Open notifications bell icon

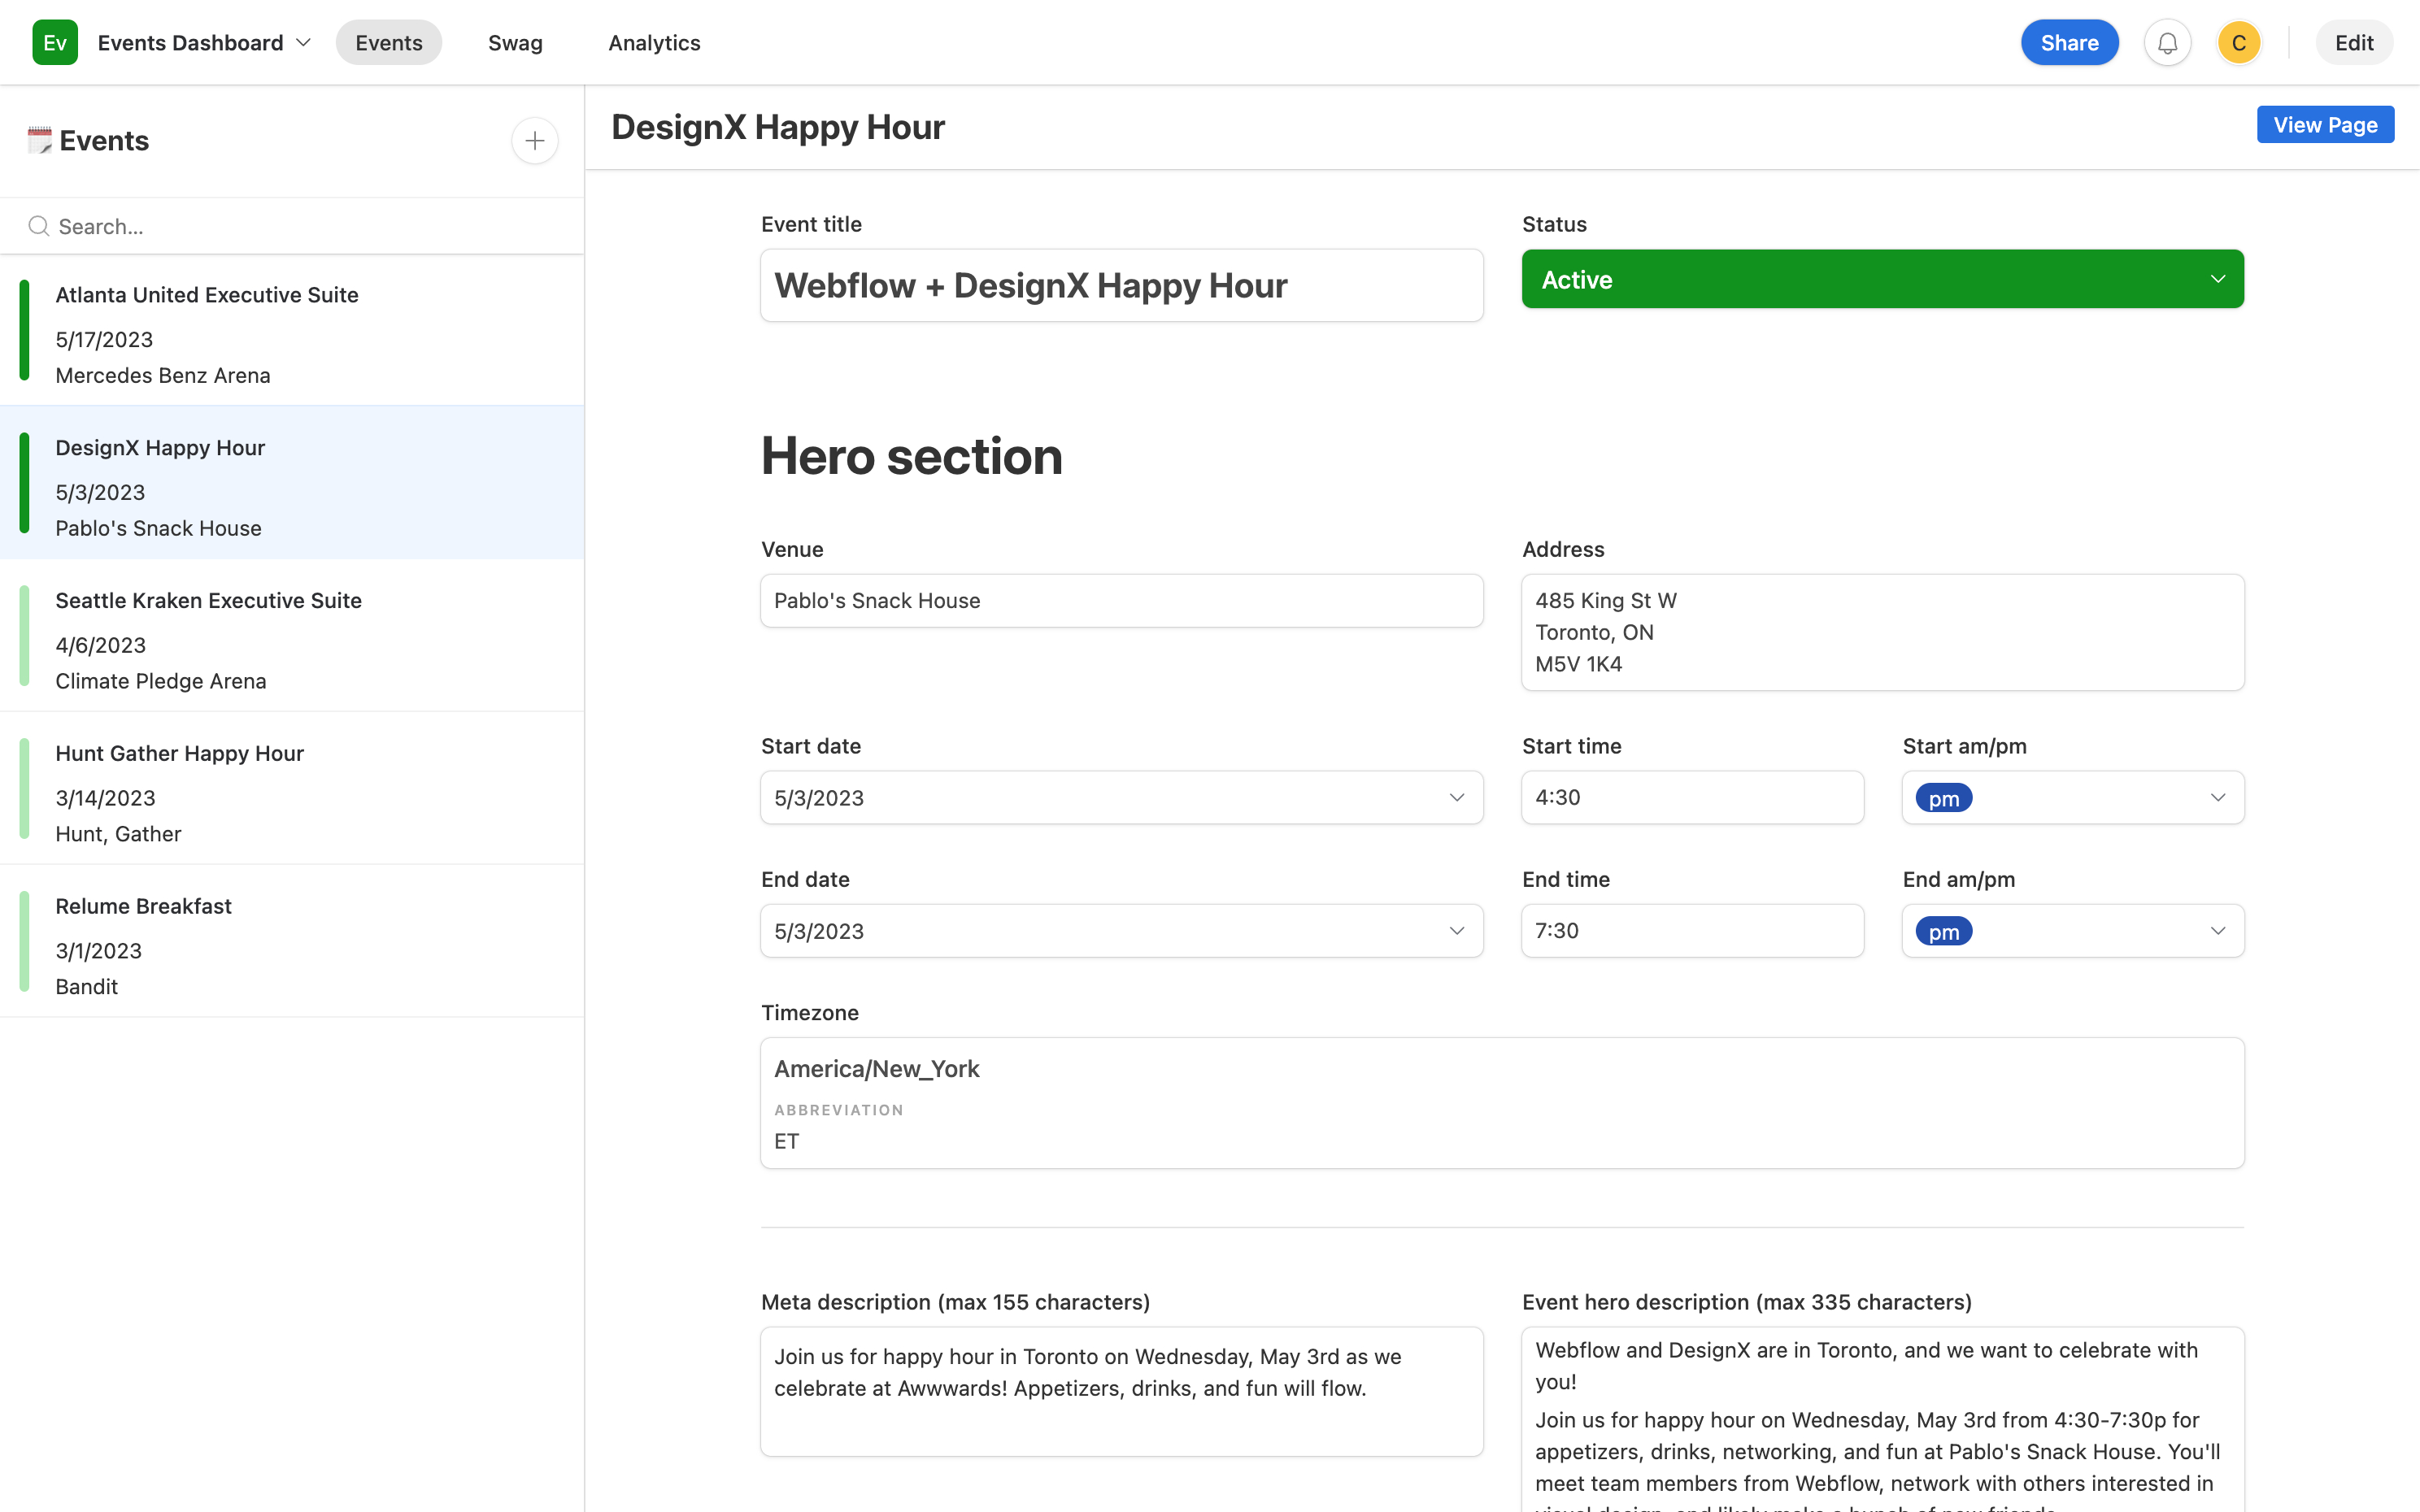tap(2167, 43)
